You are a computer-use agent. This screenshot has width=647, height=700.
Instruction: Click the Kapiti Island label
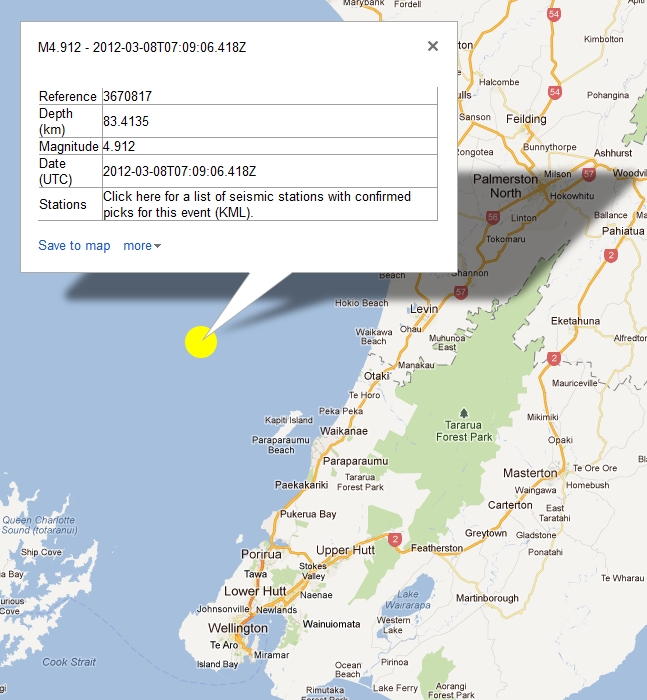coord(289,420)
